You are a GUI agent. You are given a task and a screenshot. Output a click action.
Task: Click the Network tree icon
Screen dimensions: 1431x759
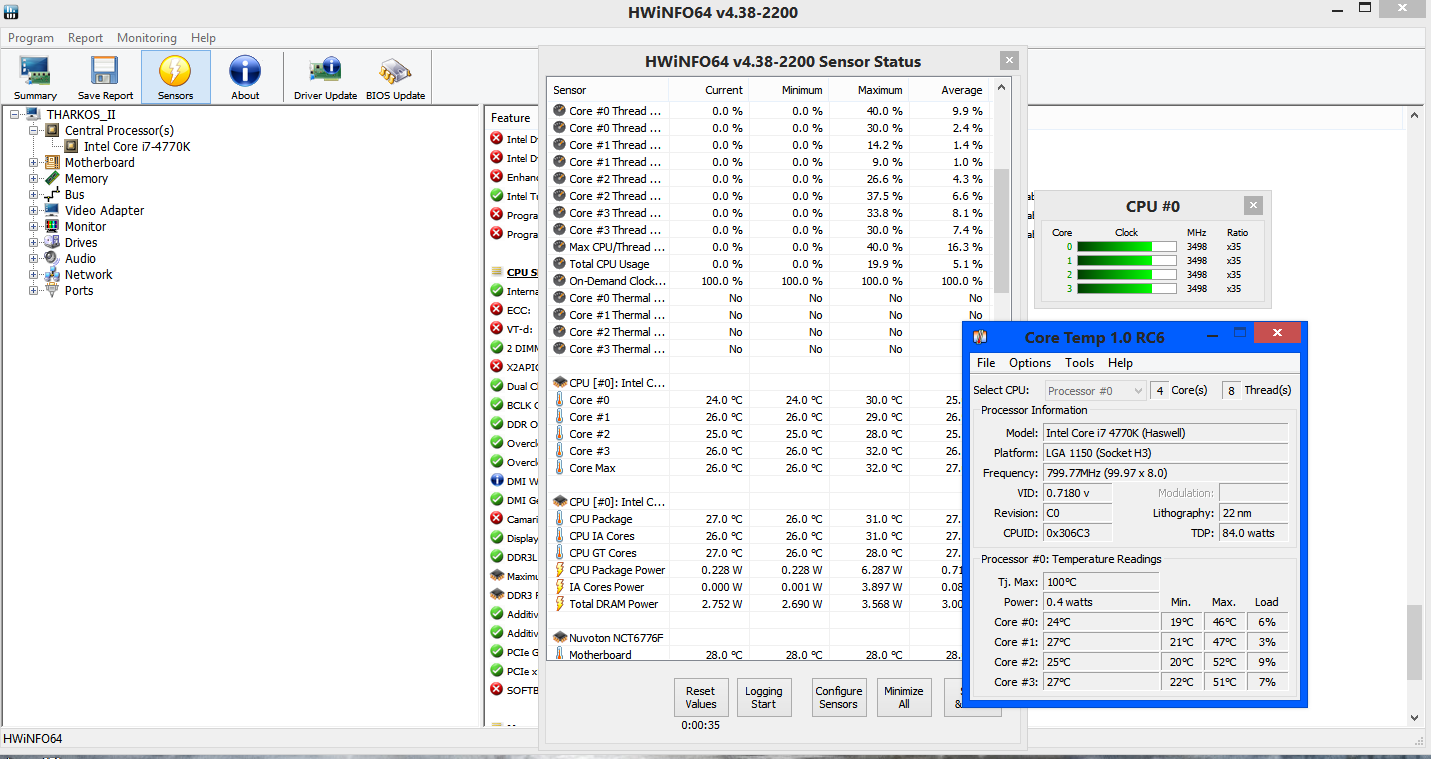point(52,274)
